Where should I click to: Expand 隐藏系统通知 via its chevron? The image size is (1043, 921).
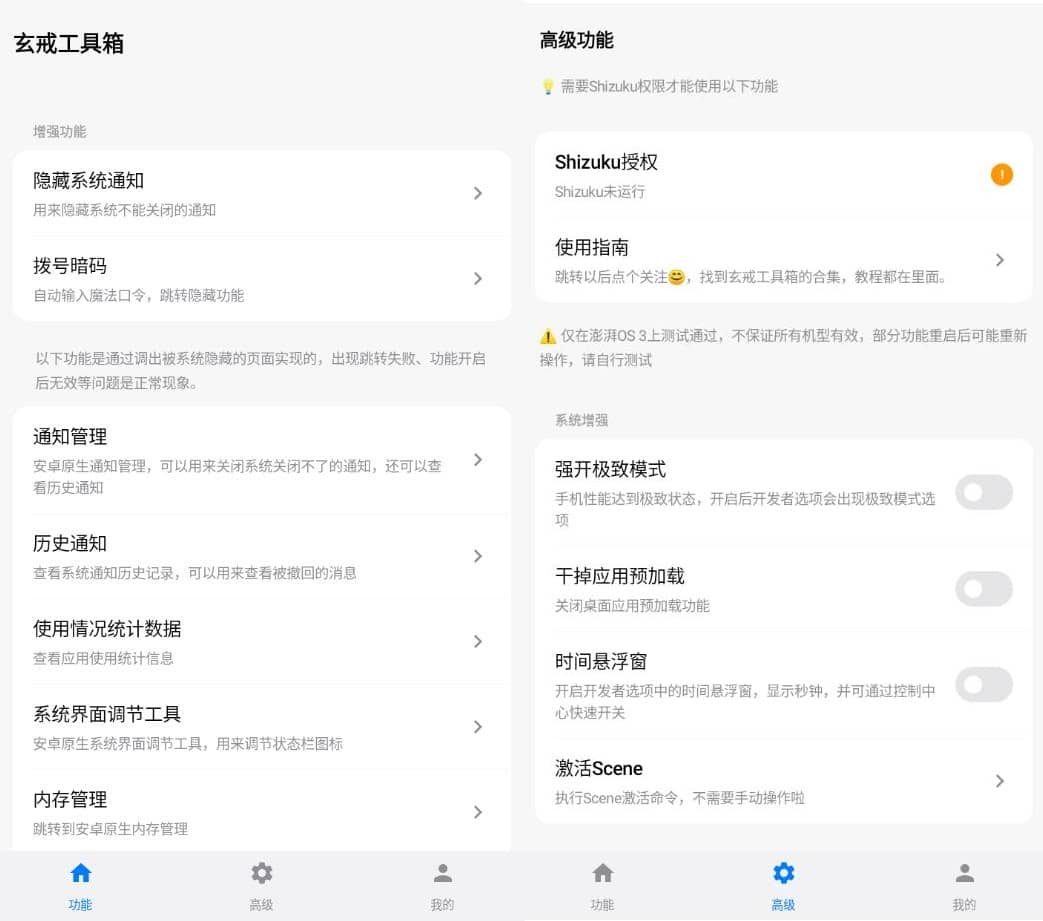[x=478, y=193]
